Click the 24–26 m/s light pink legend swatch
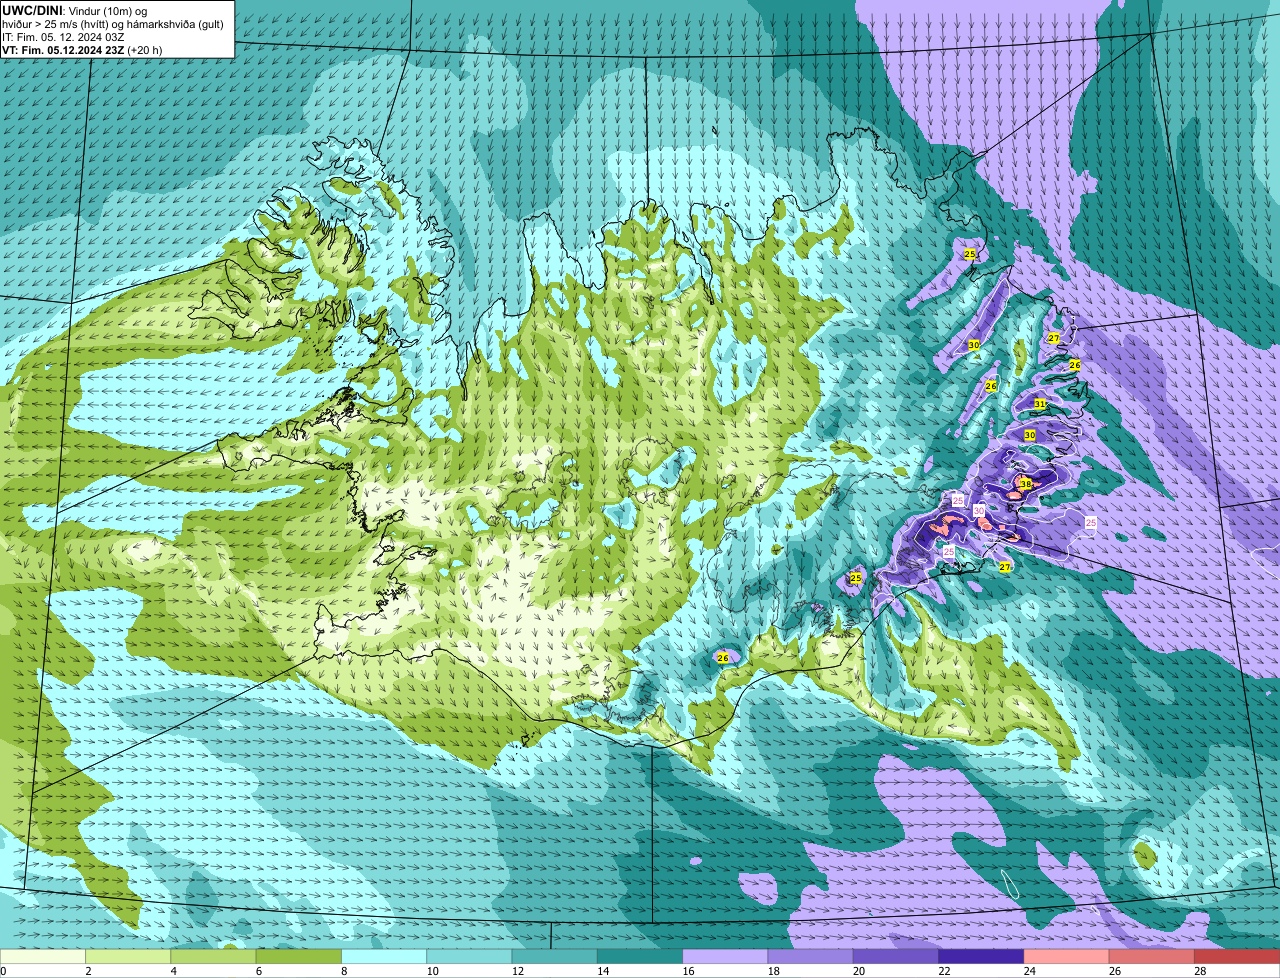This screenshot has height=978, width=1280. tap(1067, 957)
